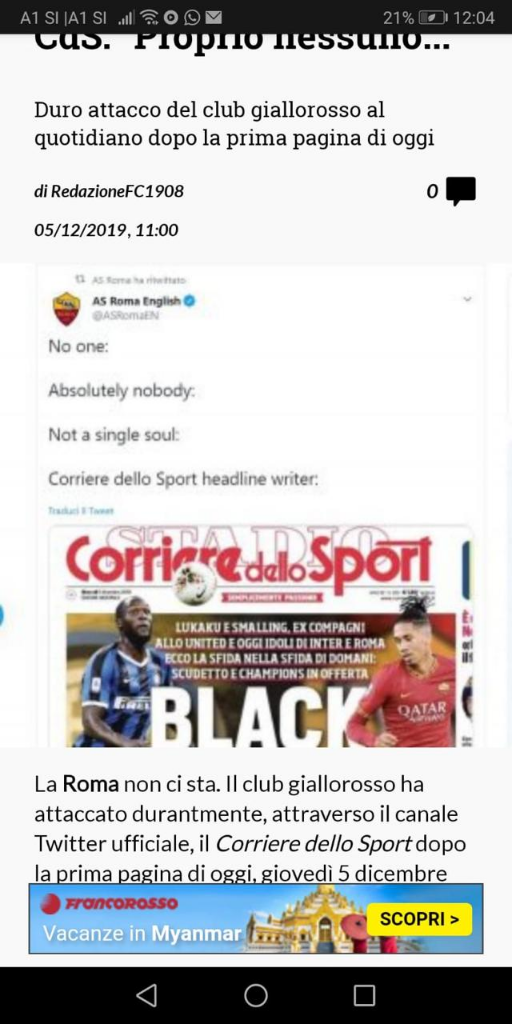Open the comments speech bubble icon
Viewport: 512px width, 1024px height.
click(x=461, y=191)
